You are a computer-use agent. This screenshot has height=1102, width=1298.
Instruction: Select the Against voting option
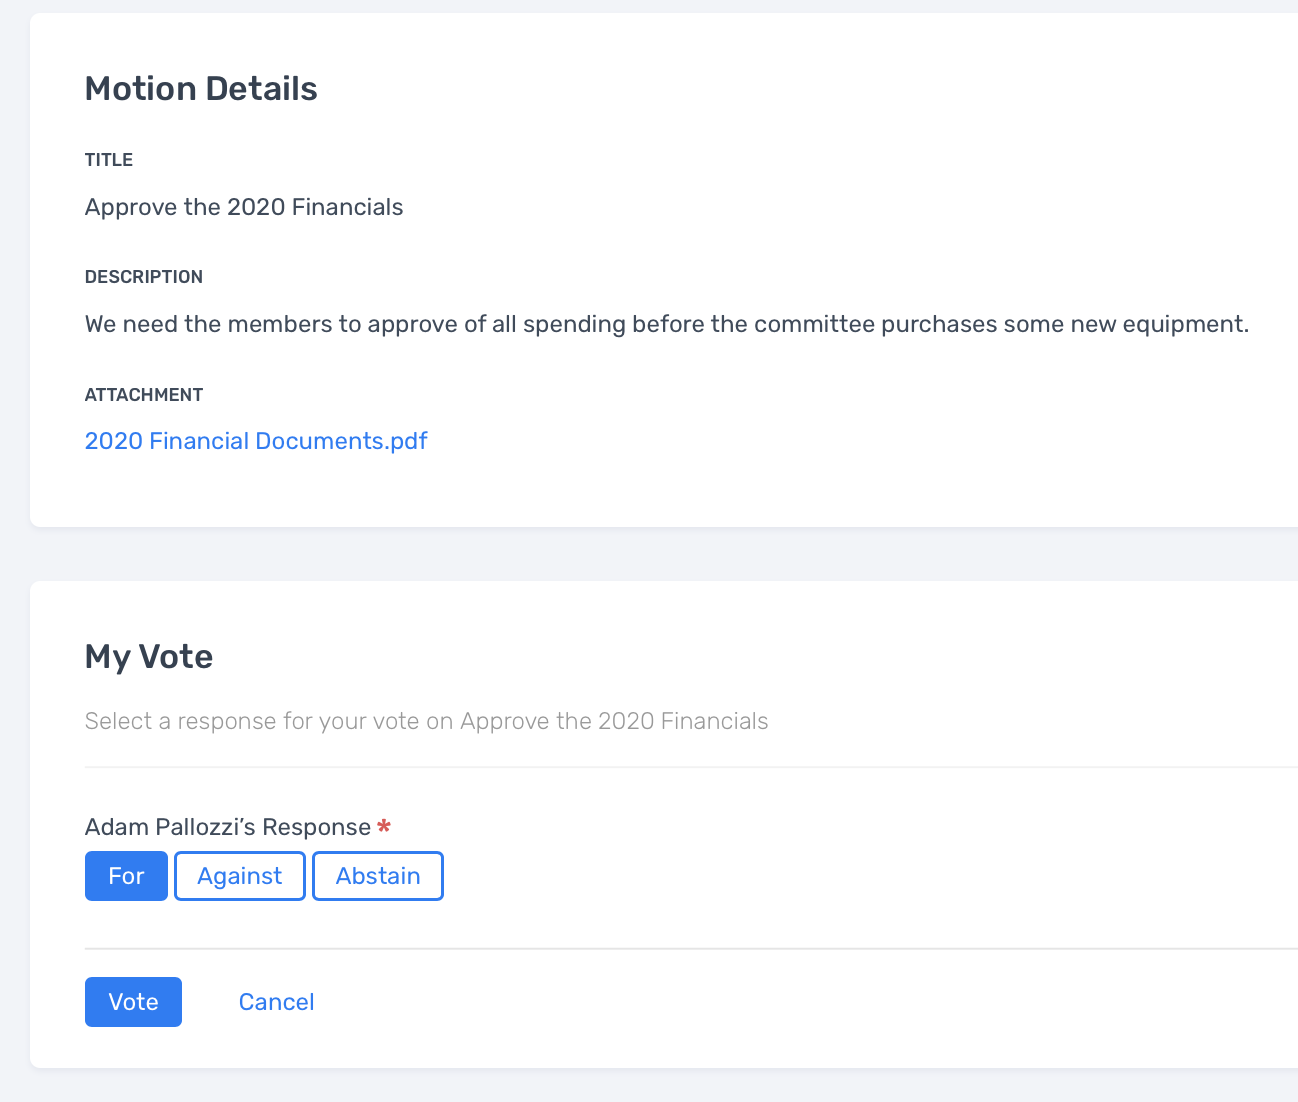pyautogui.click(x=239, y=875)
